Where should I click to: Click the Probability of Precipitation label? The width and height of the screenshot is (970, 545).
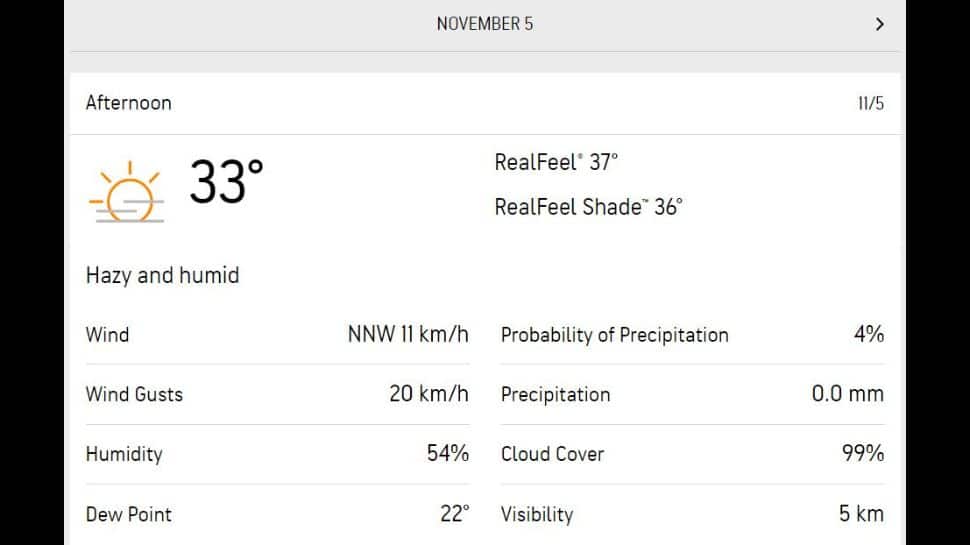(615, 335)
